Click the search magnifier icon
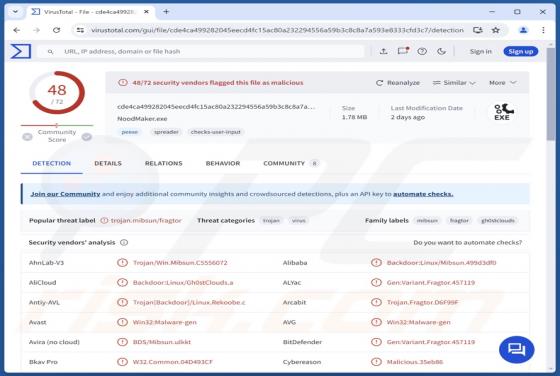The width and height of the screenshot is (560, 376). (50, 52)
